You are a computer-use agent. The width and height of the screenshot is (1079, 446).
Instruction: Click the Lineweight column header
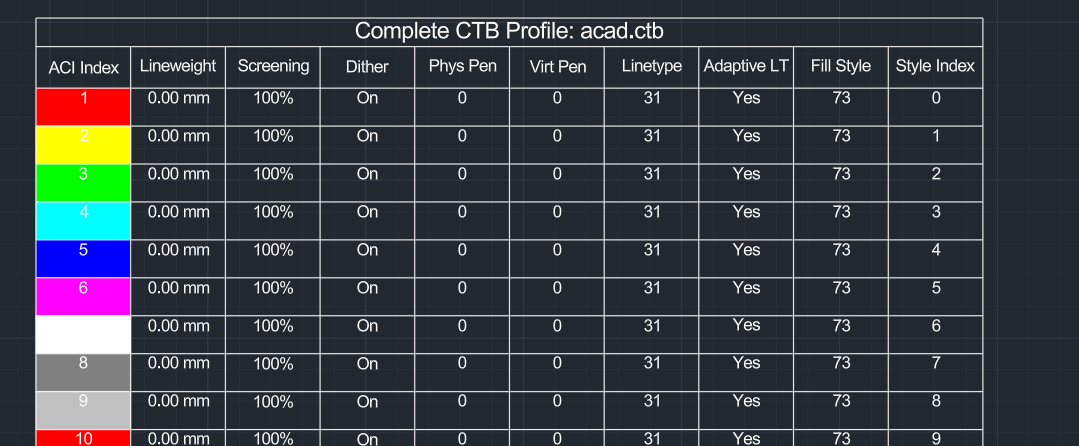point(178,67)
